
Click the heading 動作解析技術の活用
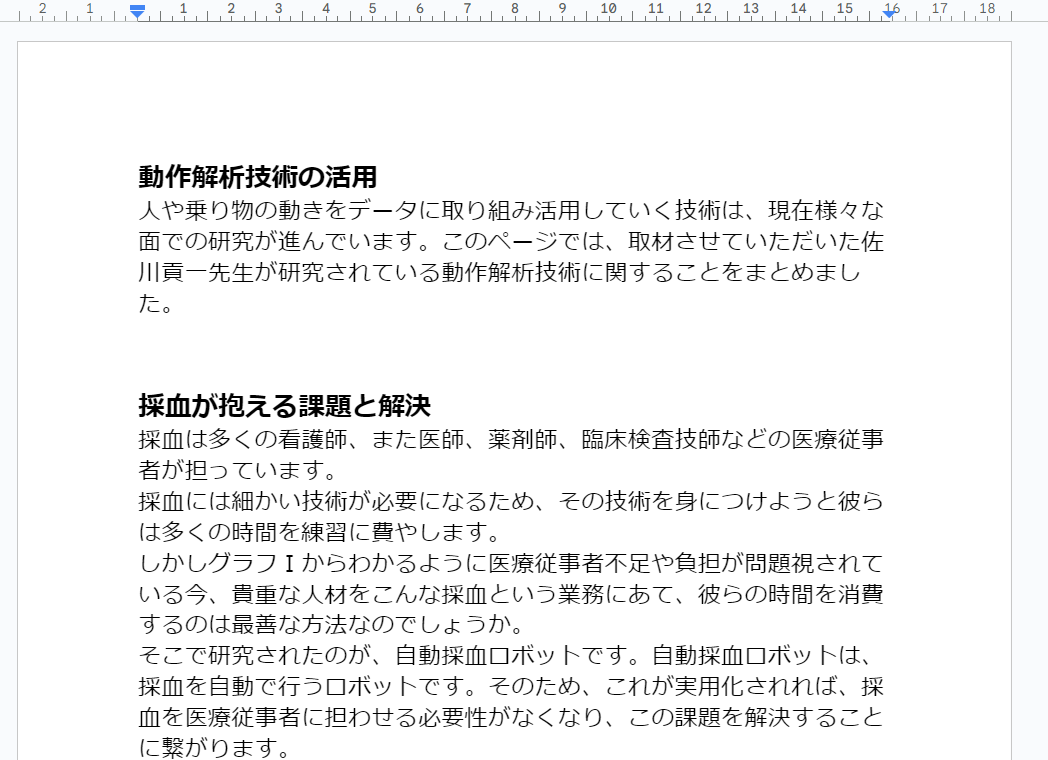[257, 178]
